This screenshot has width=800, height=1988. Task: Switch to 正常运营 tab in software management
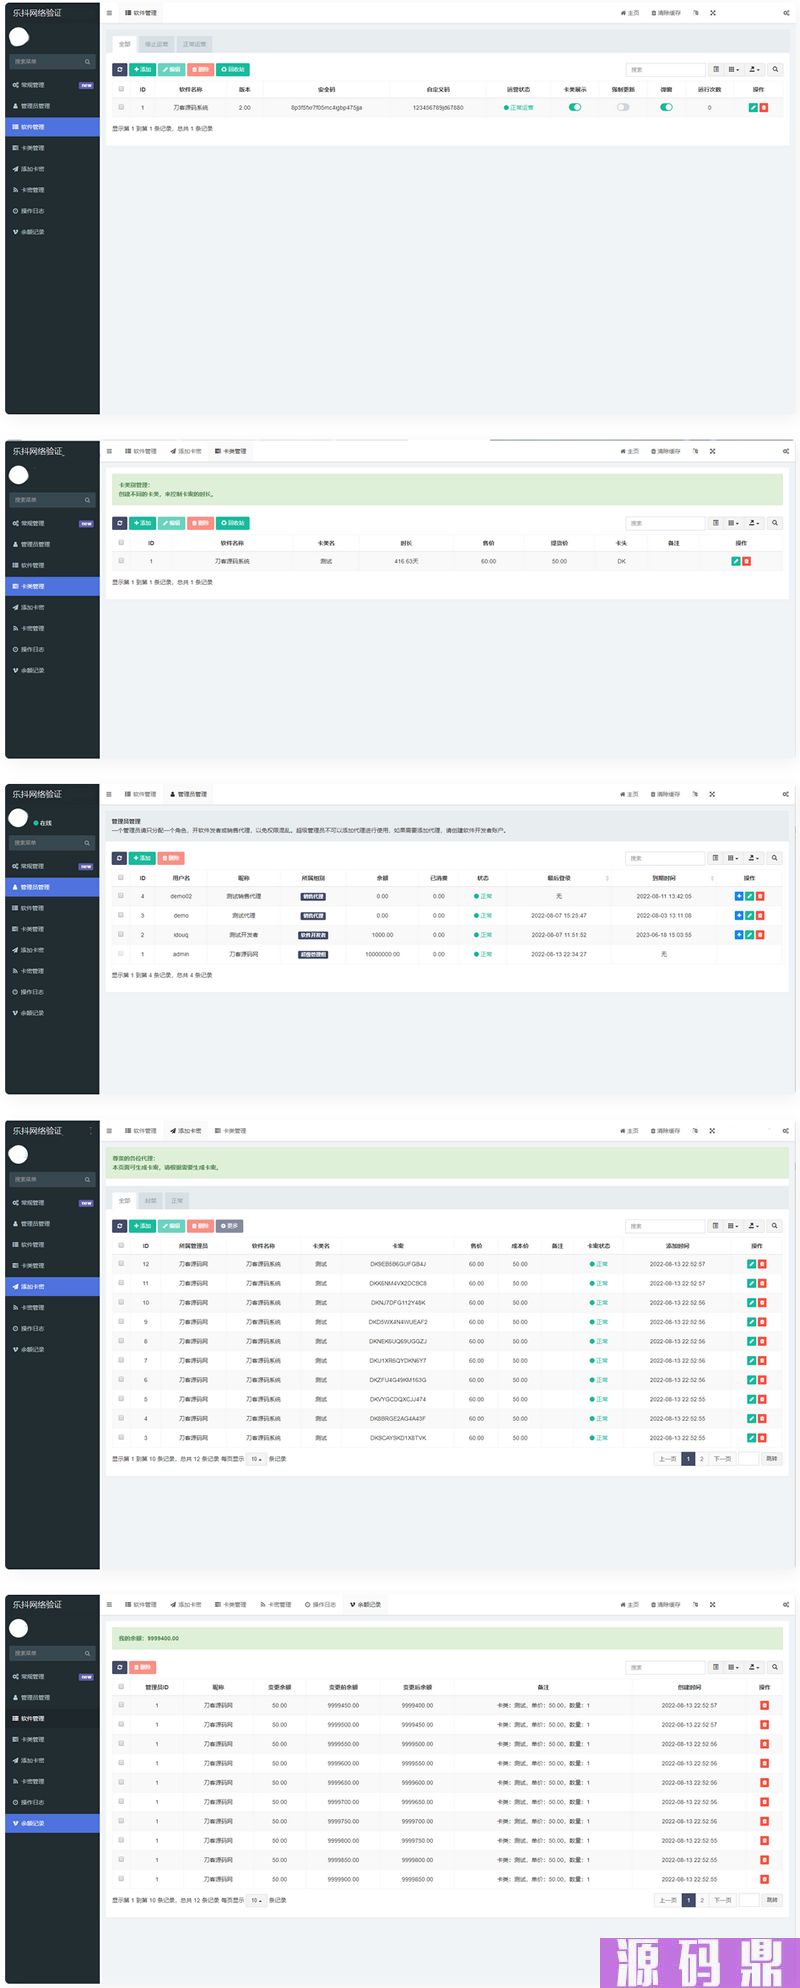(x=194, y=44)
